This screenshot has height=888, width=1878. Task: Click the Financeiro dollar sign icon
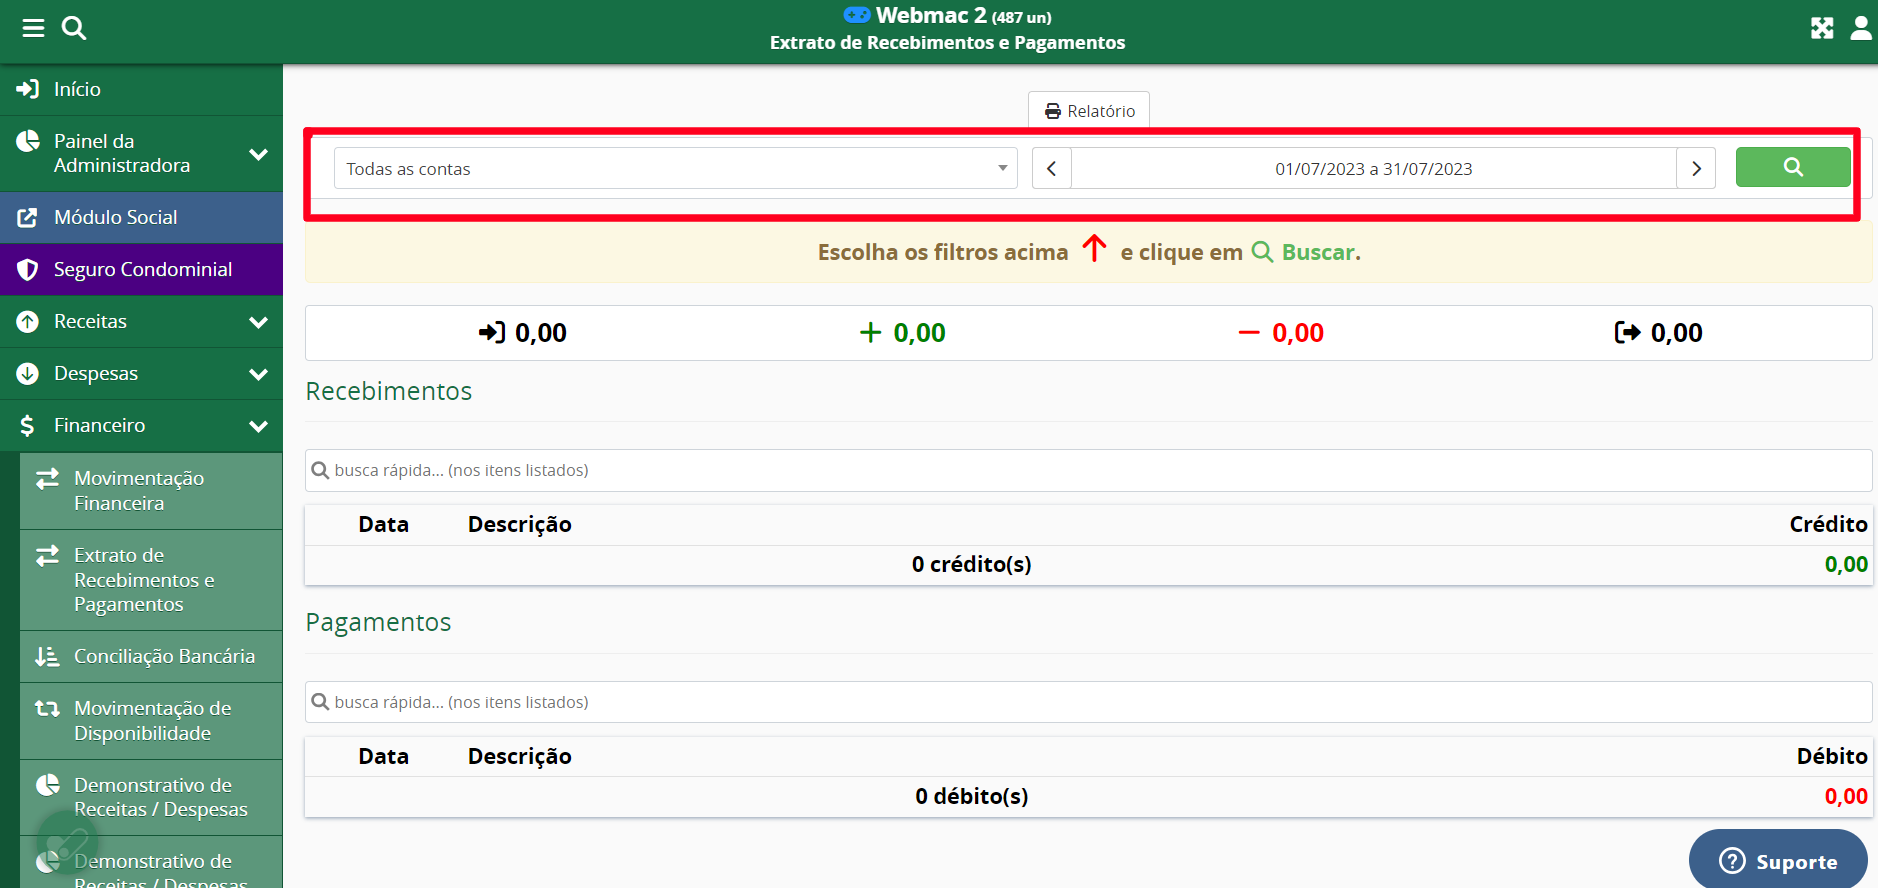click(27, 425)
